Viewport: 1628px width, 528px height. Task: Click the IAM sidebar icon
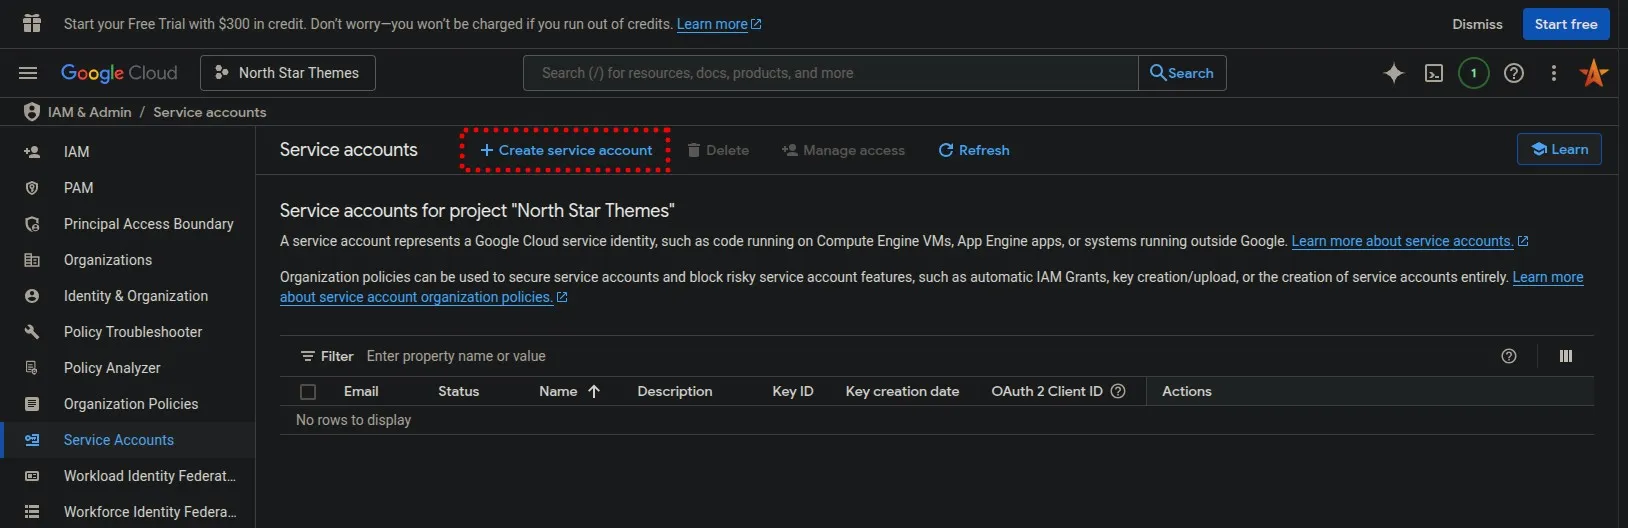tap(32, 152)
